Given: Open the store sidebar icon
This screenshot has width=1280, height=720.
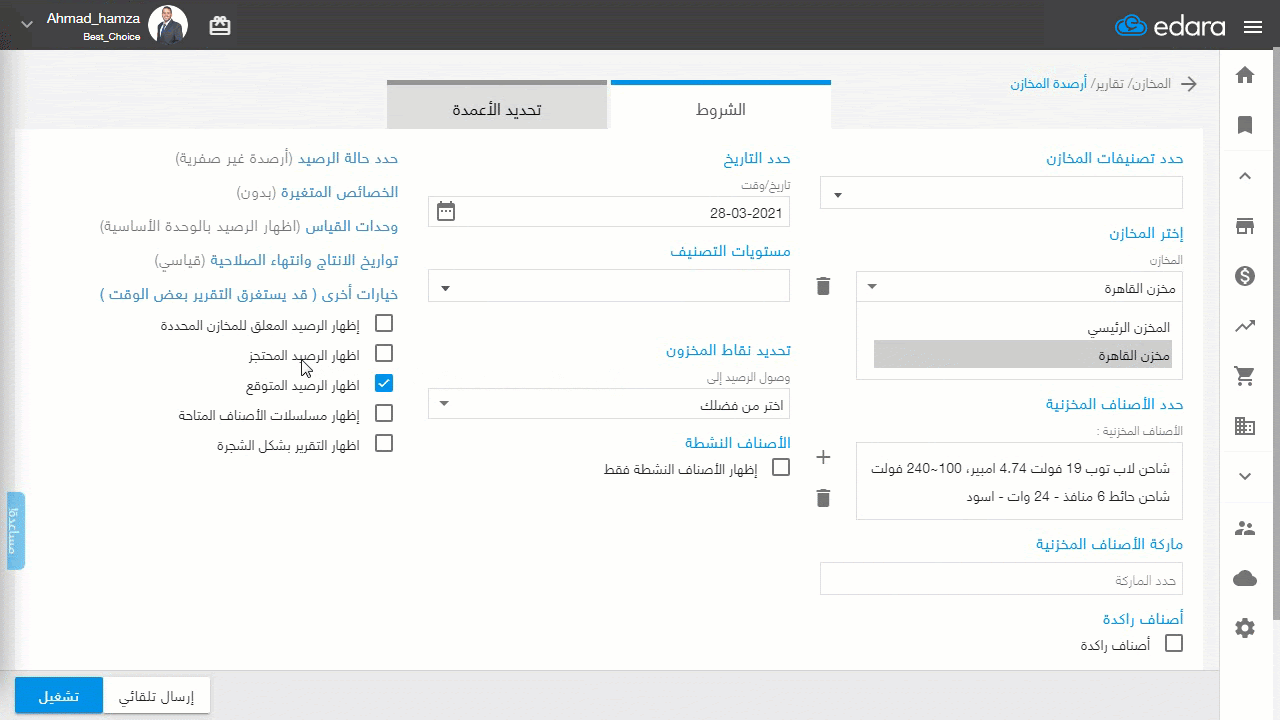Looking at the screenshot, I should [1245, 226].
